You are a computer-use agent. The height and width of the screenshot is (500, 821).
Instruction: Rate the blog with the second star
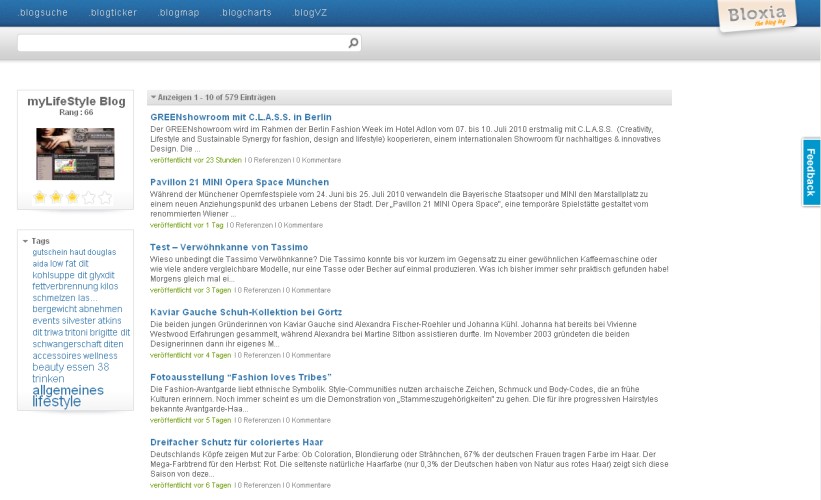coord(56,197)
